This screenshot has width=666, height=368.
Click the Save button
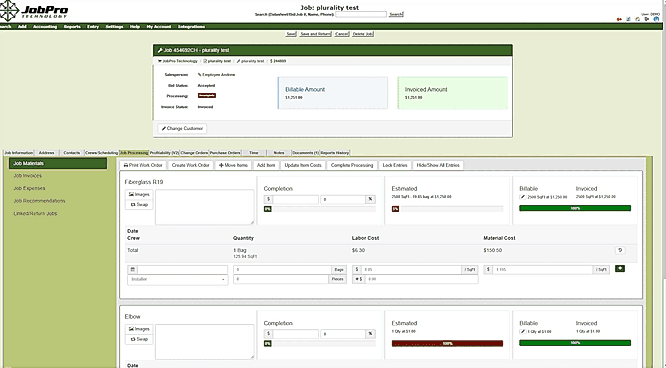[291, 34]
